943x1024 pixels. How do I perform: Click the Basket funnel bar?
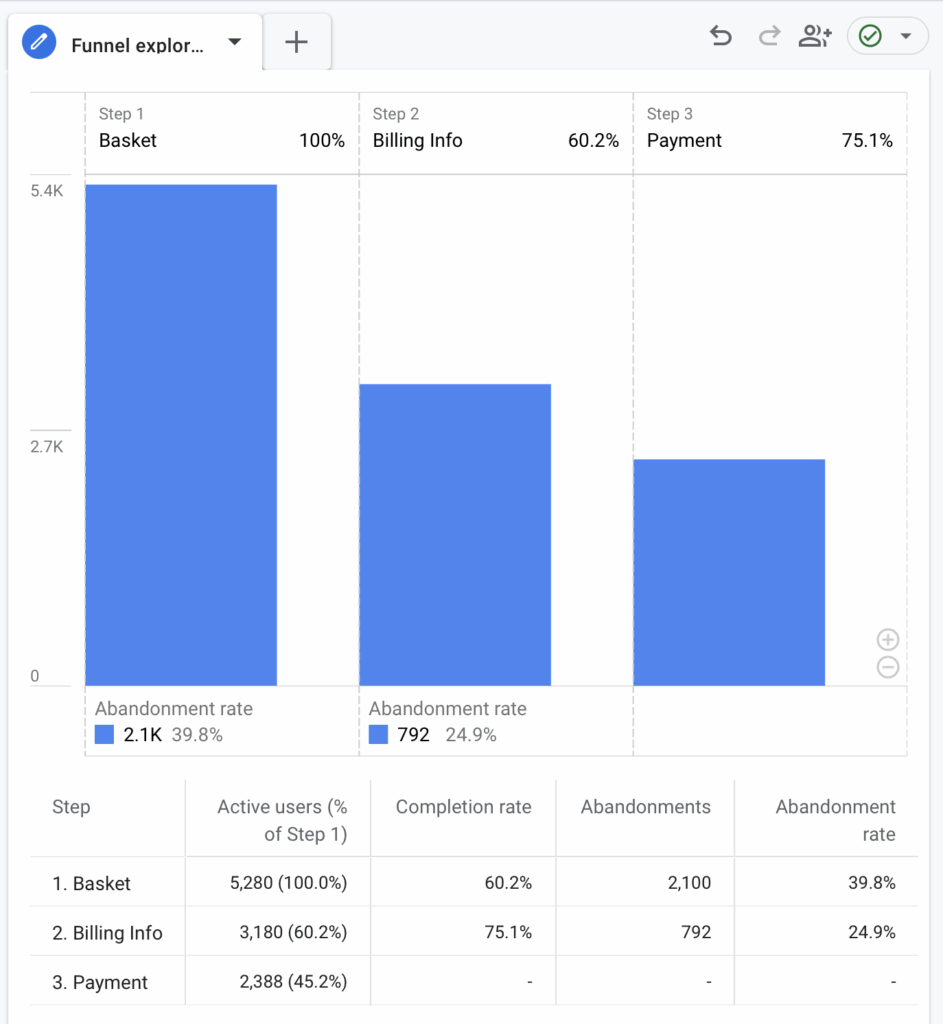tap(181, 435)
